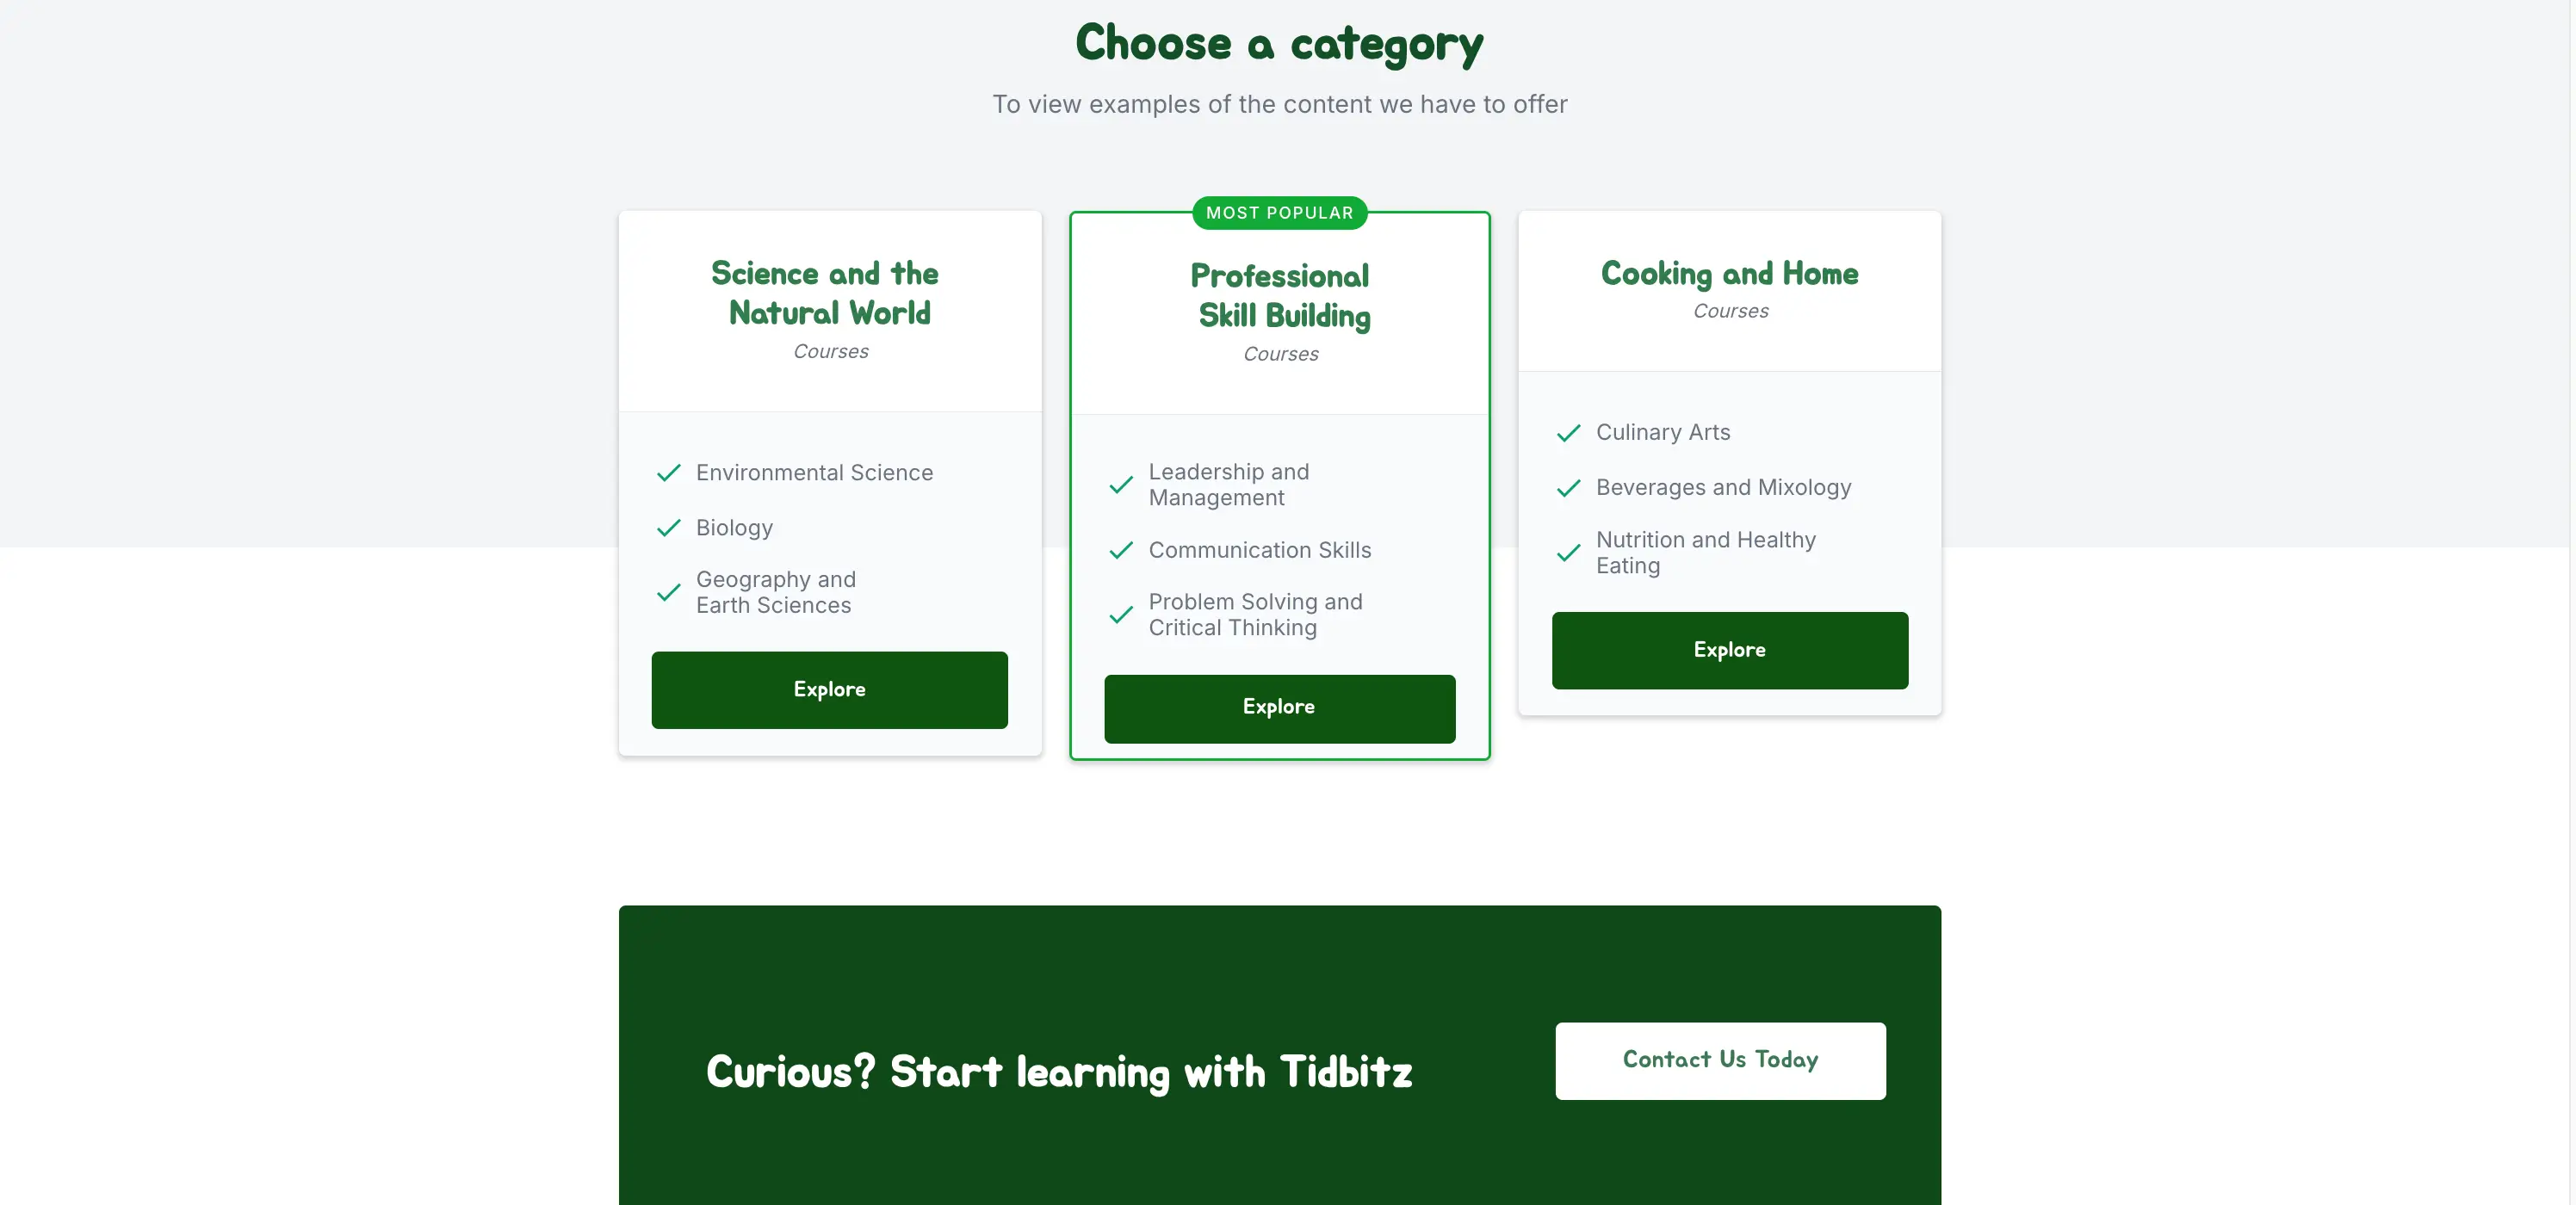The image size is (2576, 1205).
Task: Select the Most Popular badge
Action: tap(1279, 213)
